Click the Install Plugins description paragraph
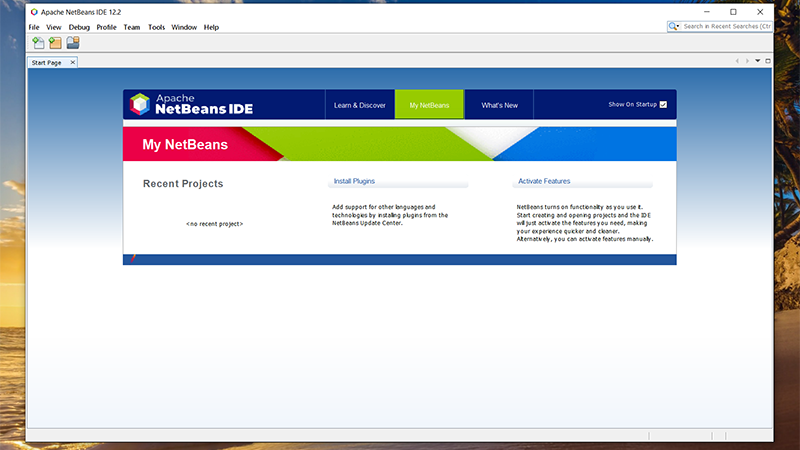This screenshot has width=800, height=450. (390, 215)
